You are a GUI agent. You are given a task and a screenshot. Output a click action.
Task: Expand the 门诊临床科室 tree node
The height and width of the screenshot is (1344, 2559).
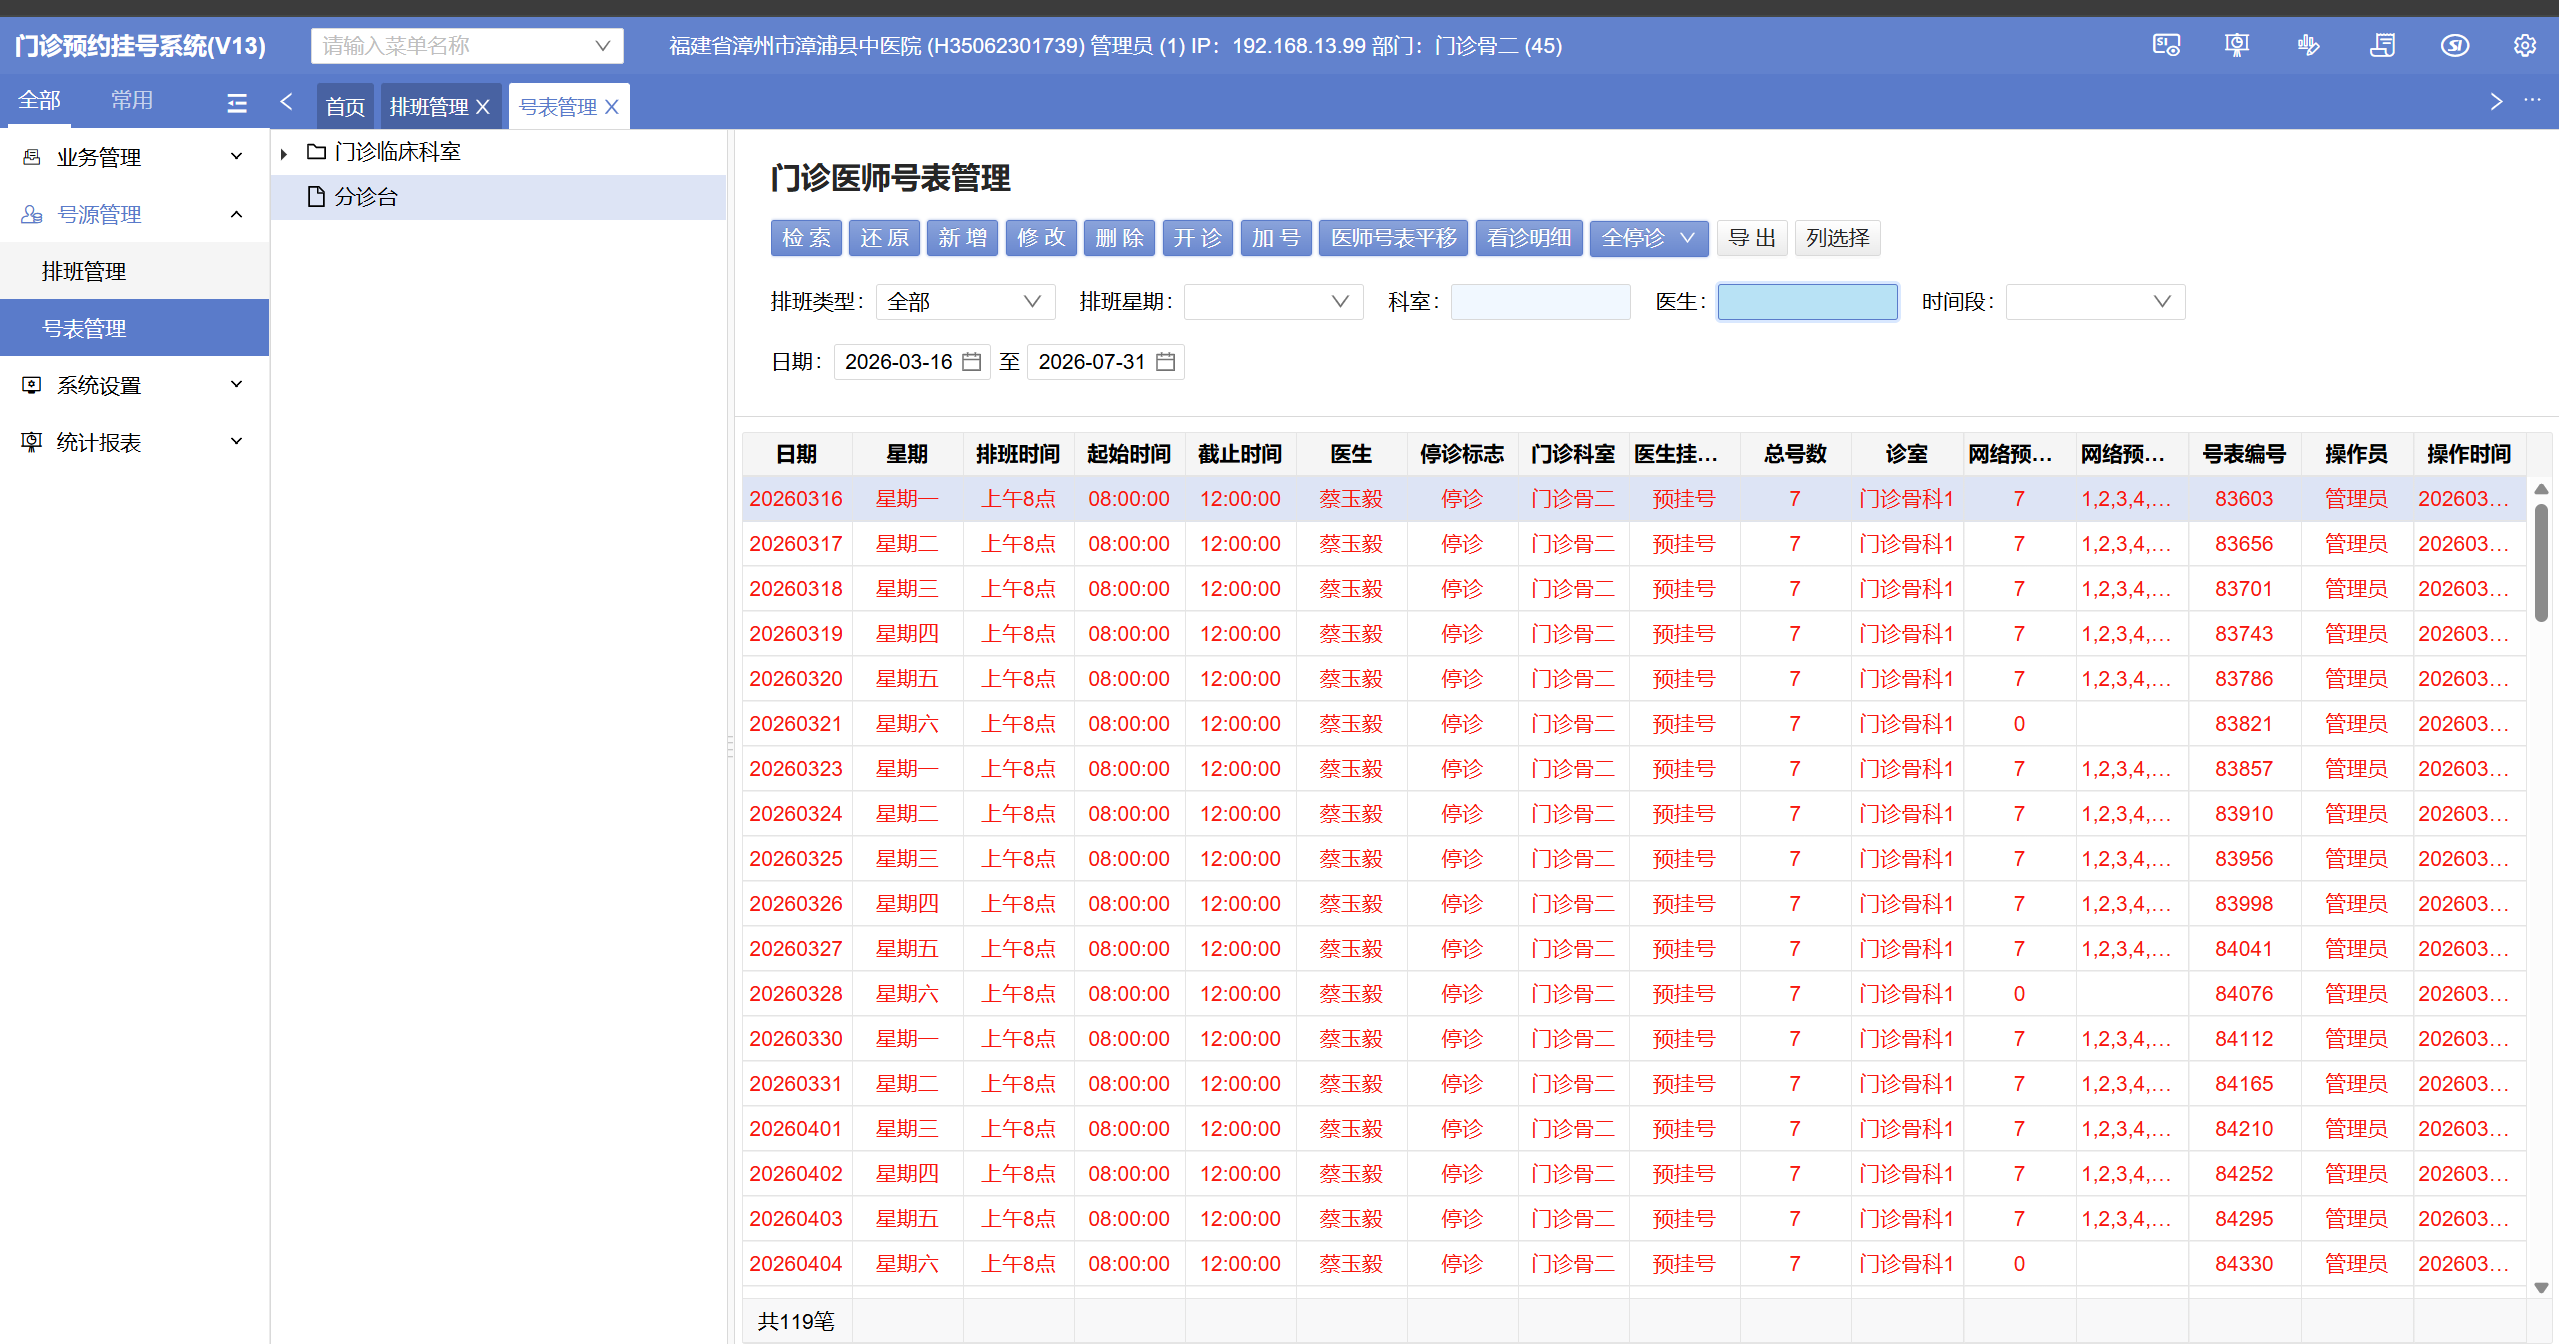(284, 153)
